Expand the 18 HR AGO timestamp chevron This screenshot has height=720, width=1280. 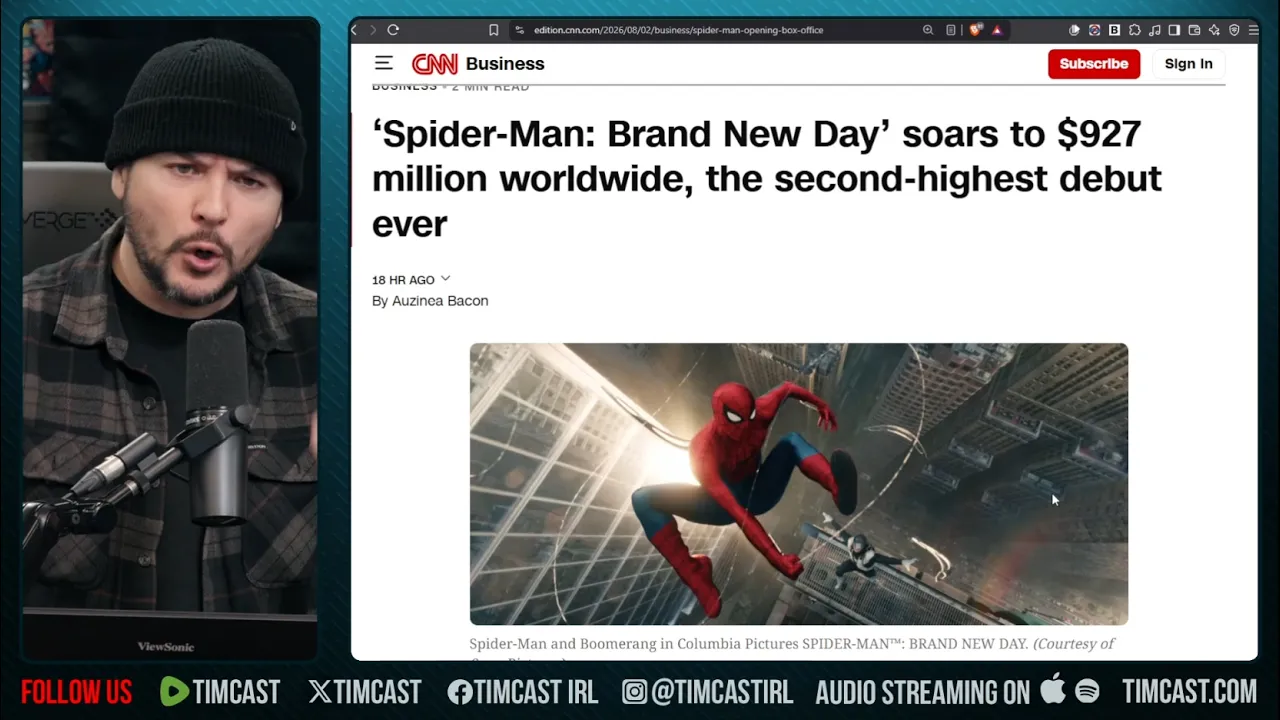coord(445,279)
